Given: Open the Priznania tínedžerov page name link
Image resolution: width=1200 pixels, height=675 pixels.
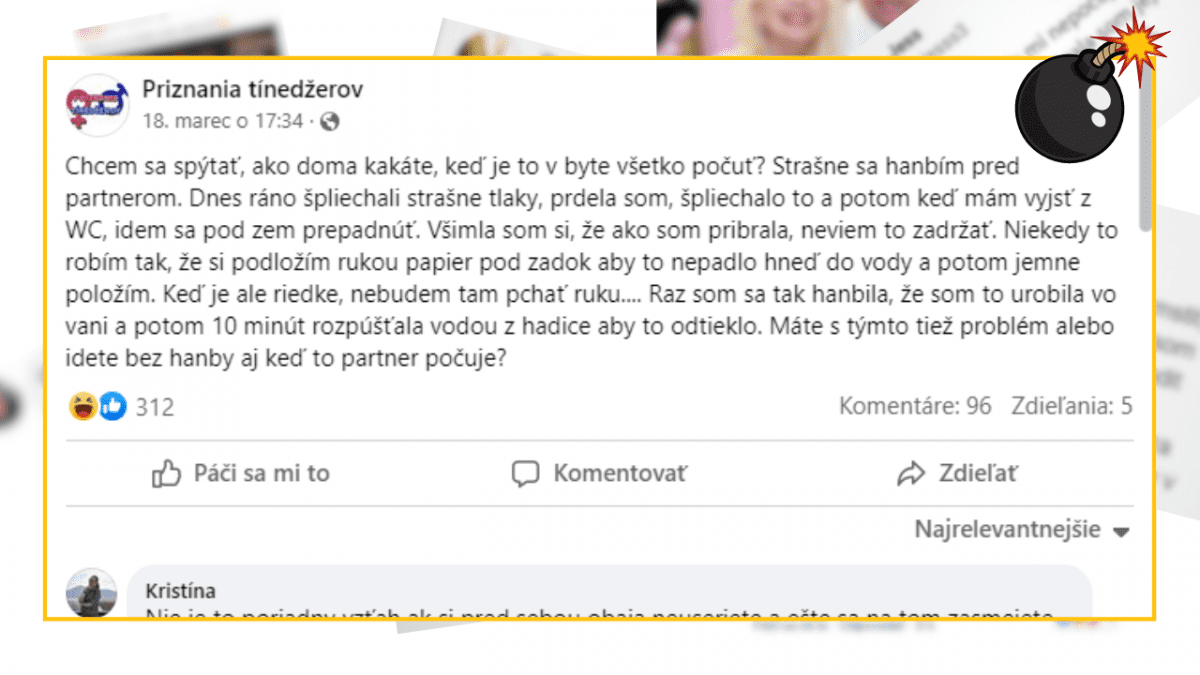Looking at the screenshot, I should [x=252, y=90].
